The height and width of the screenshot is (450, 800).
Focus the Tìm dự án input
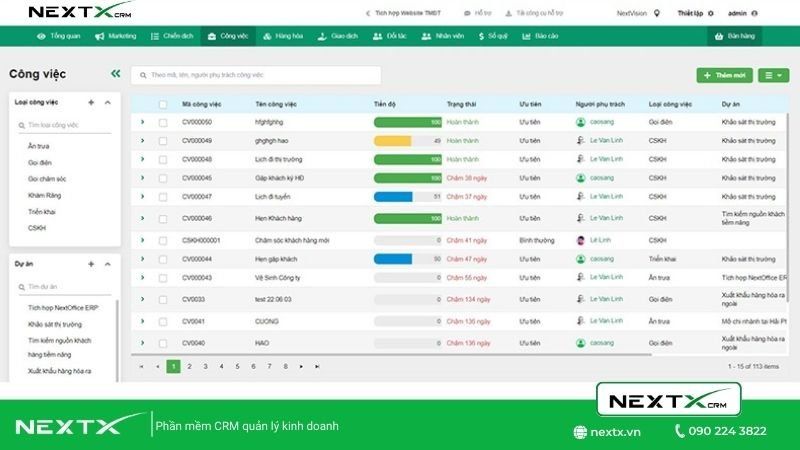coord(65,287)
